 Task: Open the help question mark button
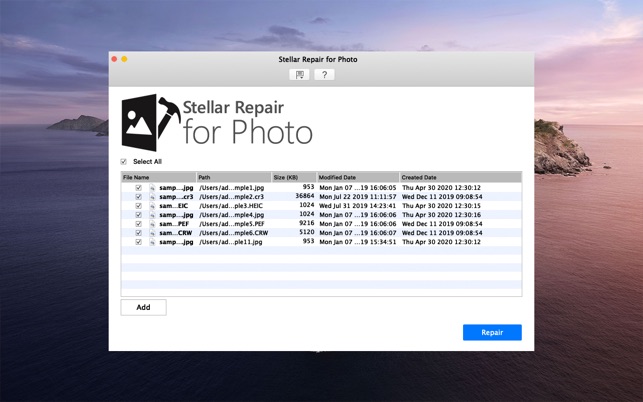coord(324,75)
